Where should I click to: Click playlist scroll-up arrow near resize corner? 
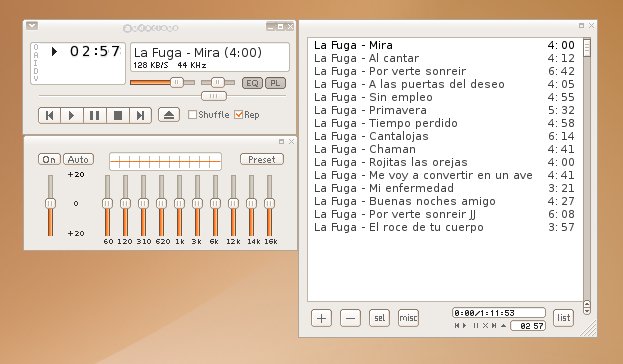pos(587,304)
